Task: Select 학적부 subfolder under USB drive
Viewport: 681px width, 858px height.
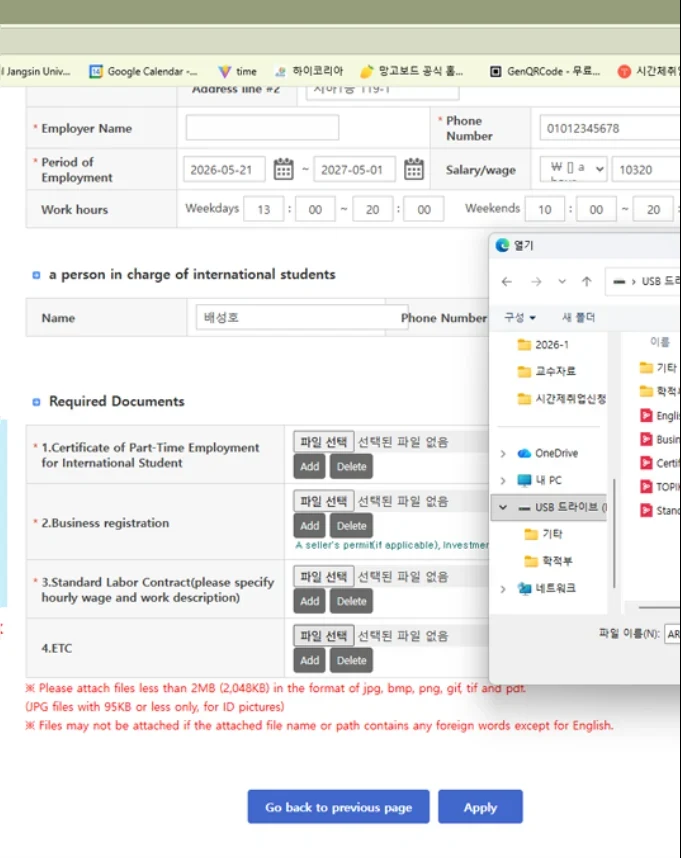Action: (x=549, y=561)
